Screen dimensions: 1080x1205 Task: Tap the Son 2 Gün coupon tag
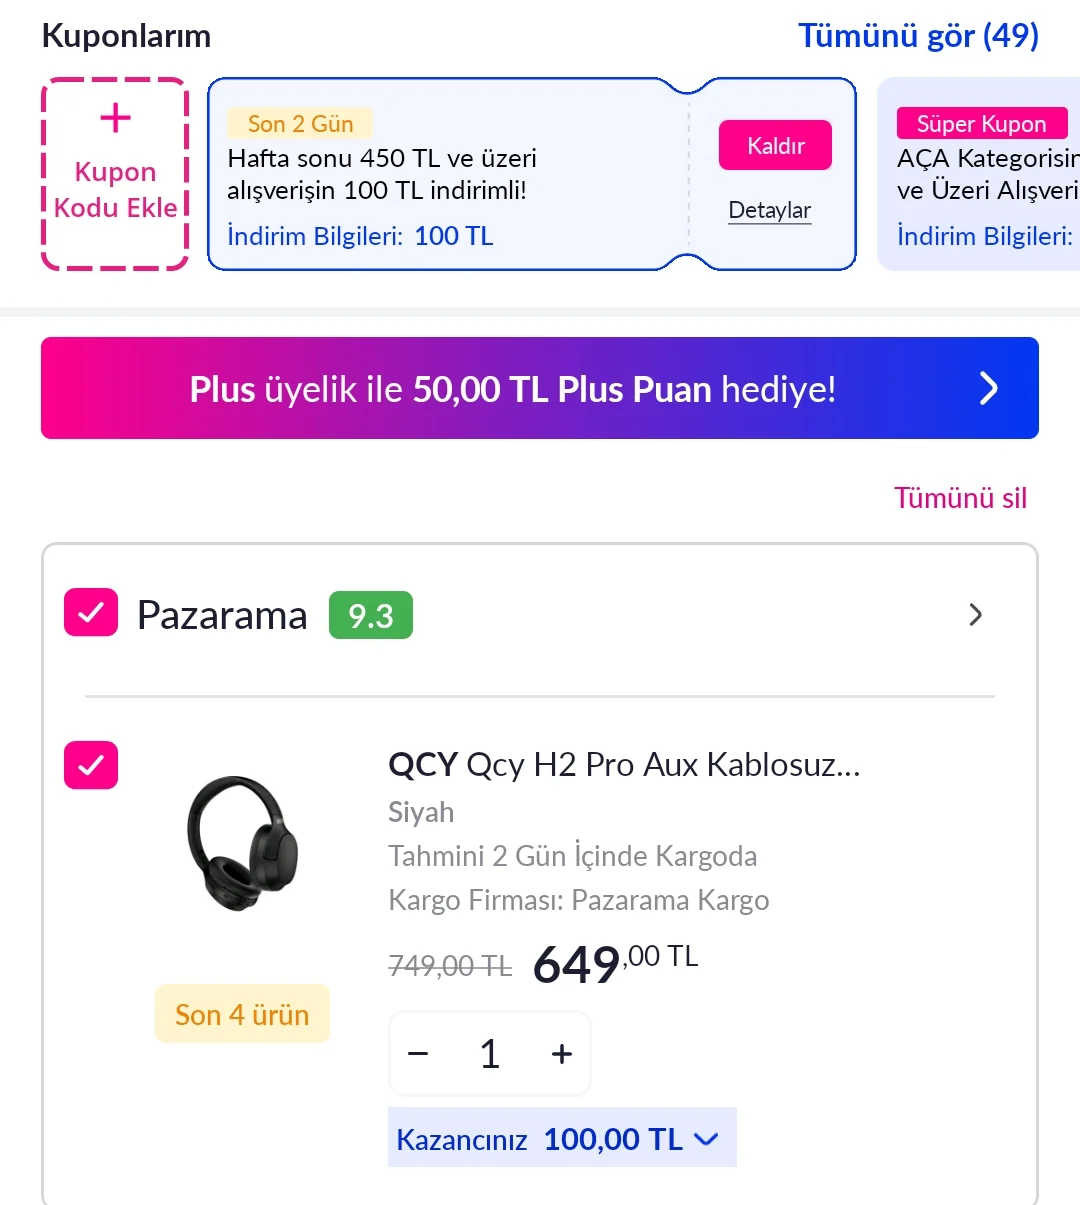(300, 124)
